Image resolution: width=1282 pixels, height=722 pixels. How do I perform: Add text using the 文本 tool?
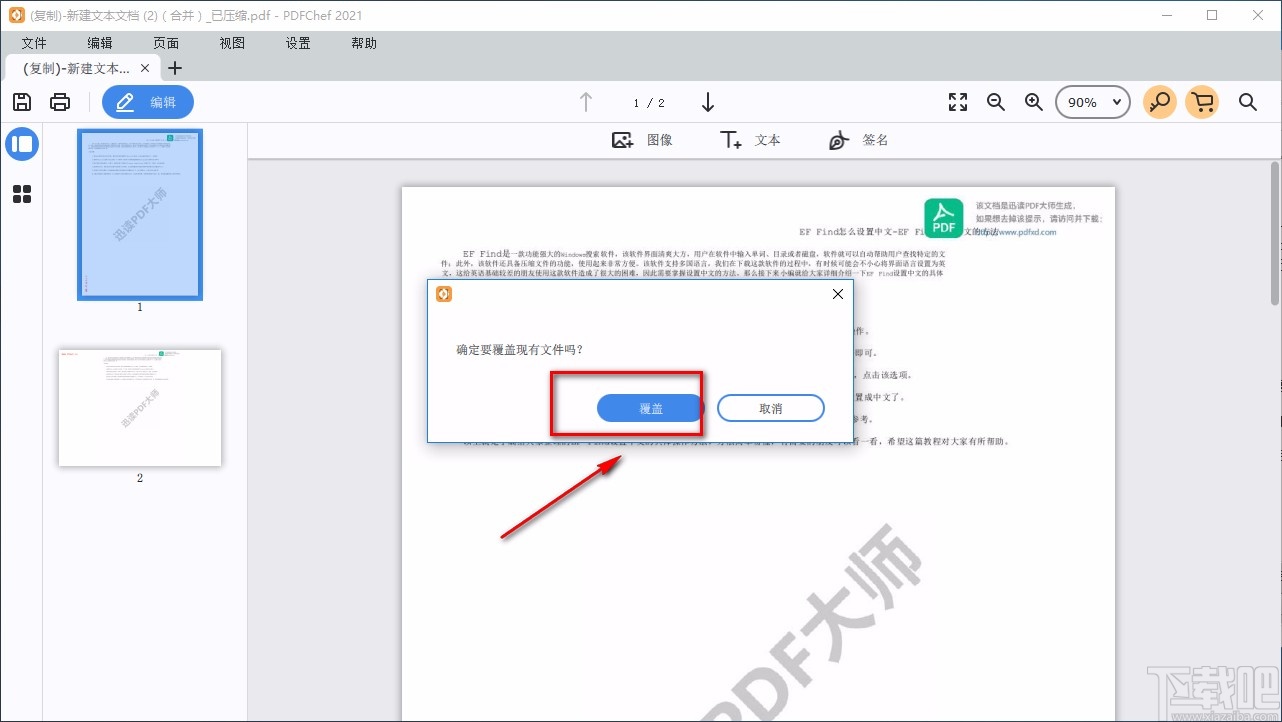pos(750,140)
